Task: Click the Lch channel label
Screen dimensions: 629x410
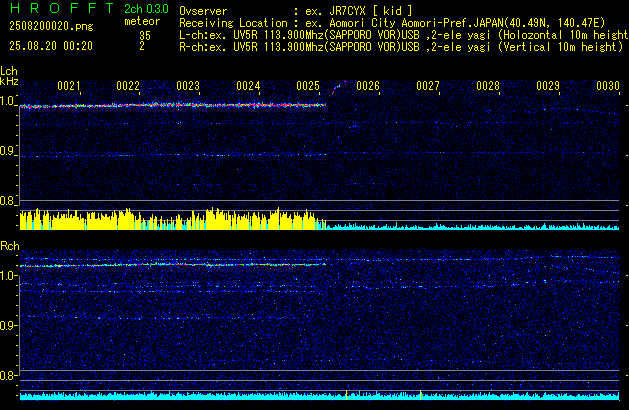Action: [x=9, y=71]
